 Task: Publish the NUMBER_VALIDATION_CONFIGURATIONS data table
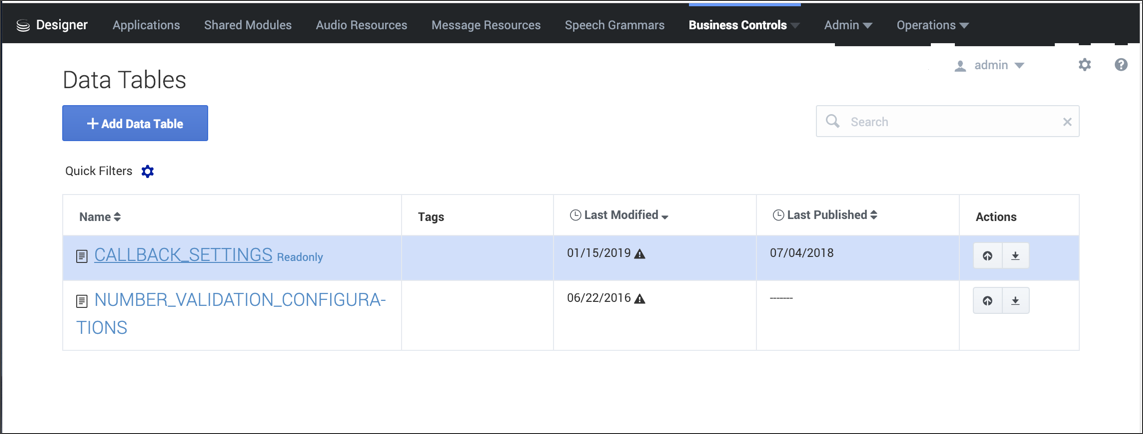tap(987, 301)
